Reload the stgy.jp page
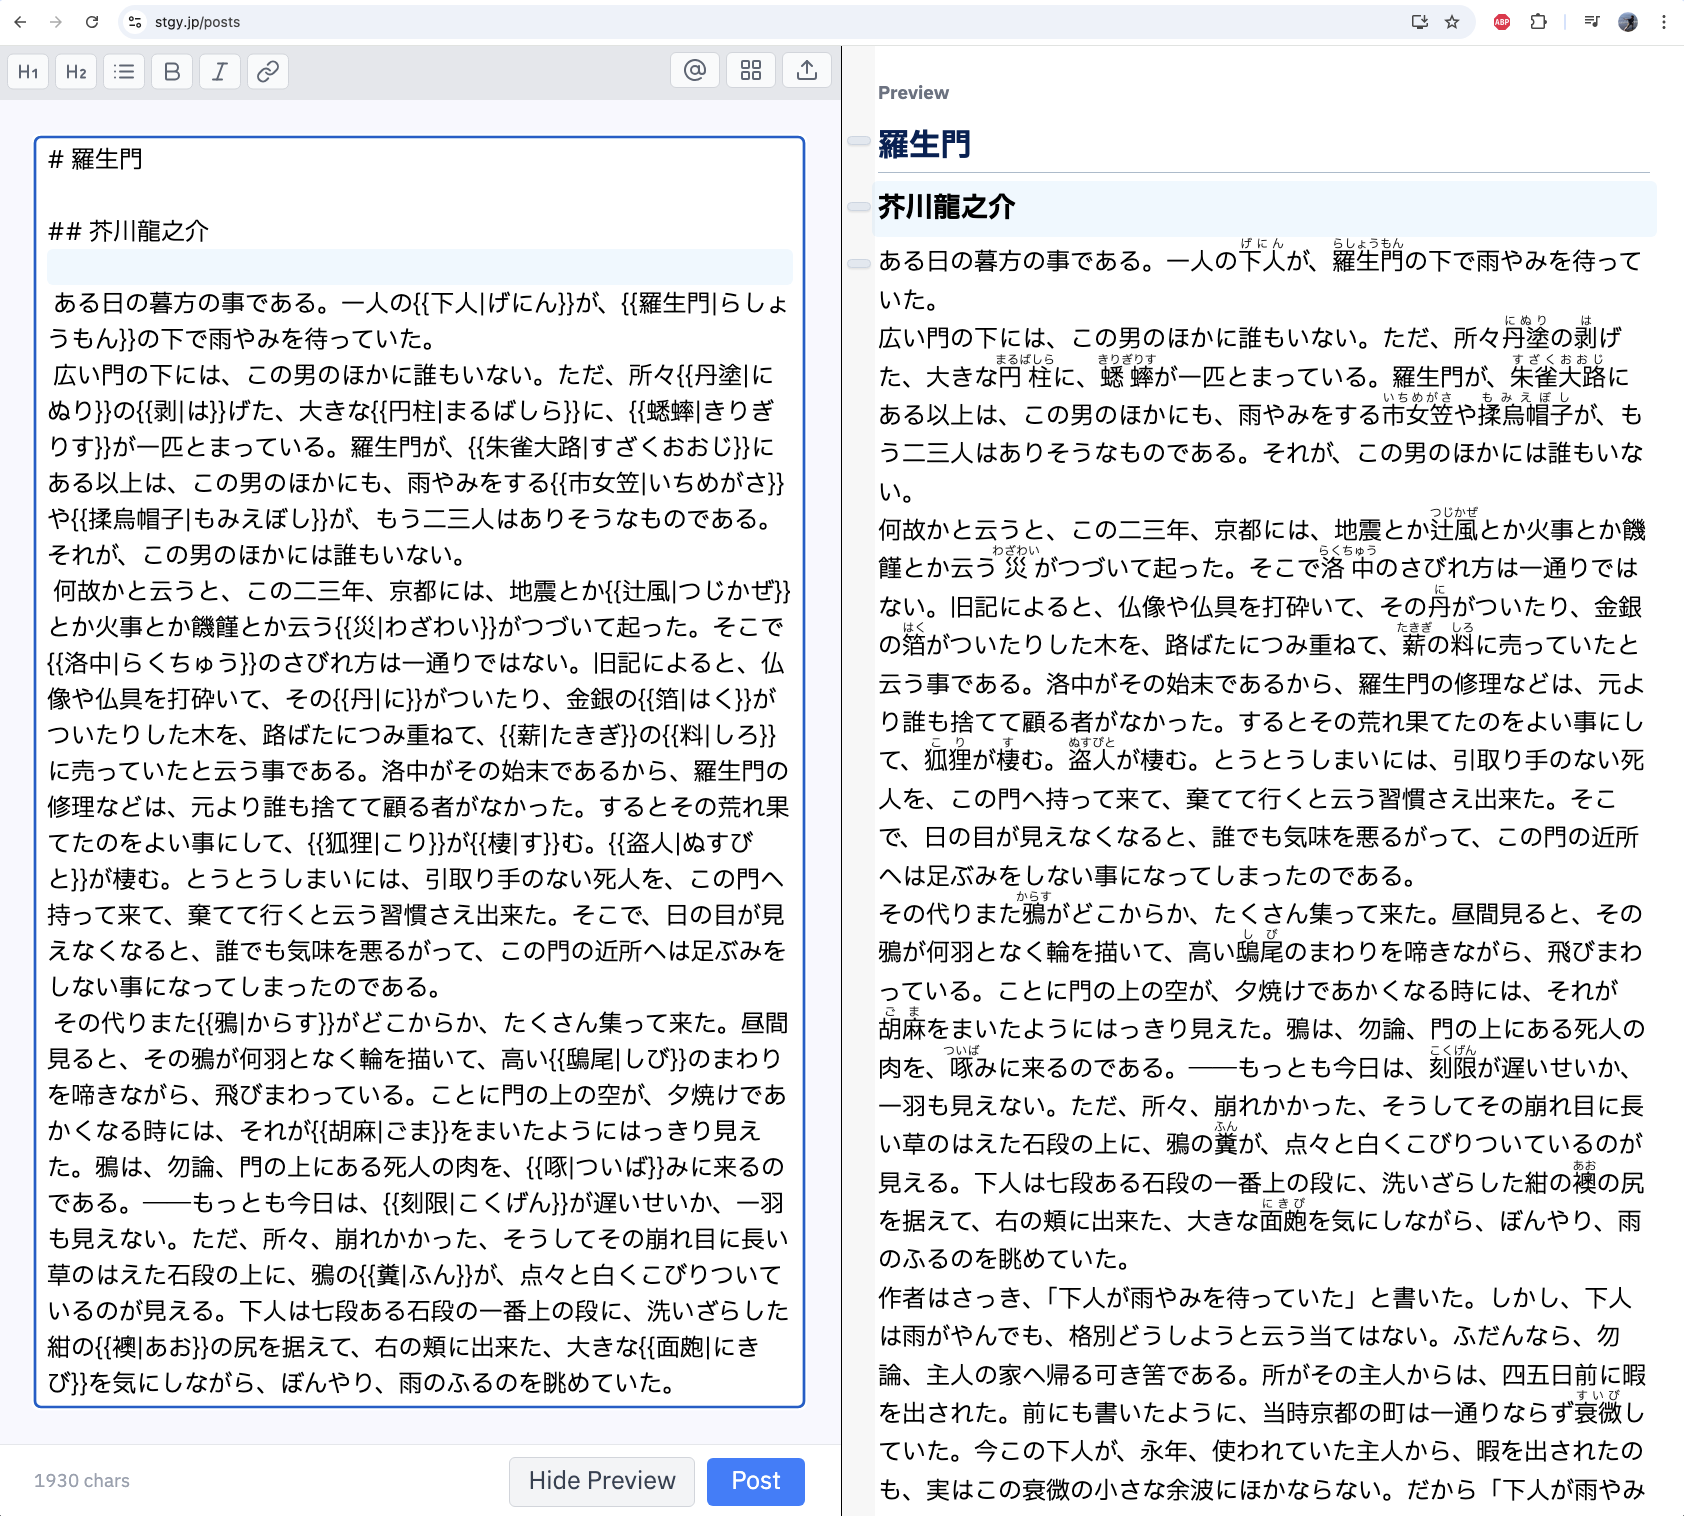Screen dimensions: 1684x1516 coord(92,22)
